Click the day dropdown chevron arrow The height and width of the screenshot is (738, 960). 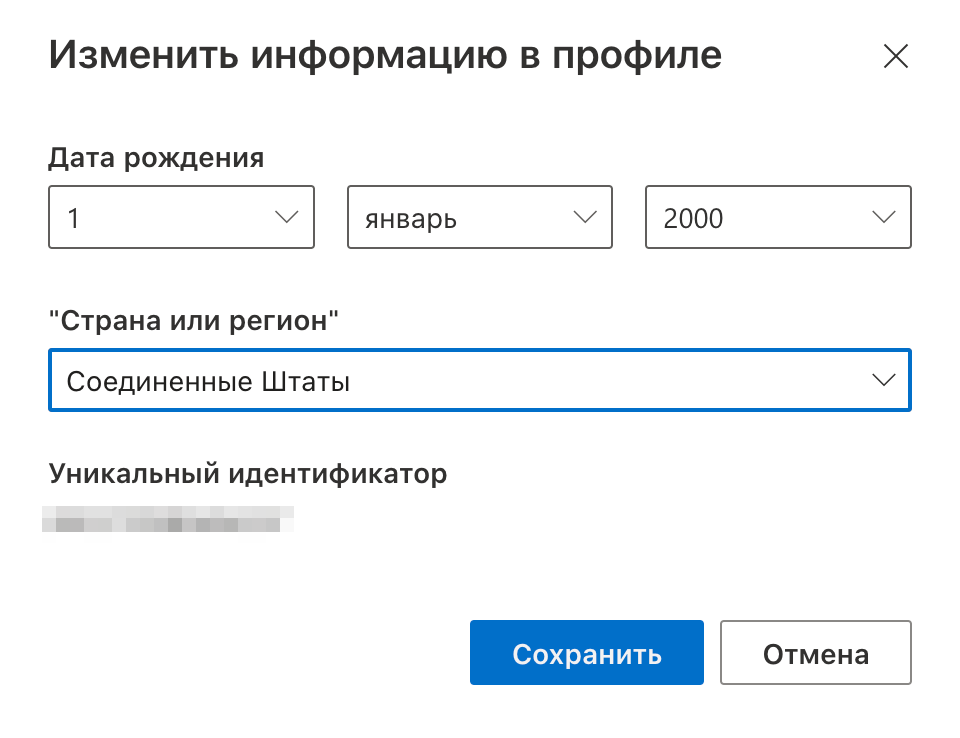pos(286,217)
